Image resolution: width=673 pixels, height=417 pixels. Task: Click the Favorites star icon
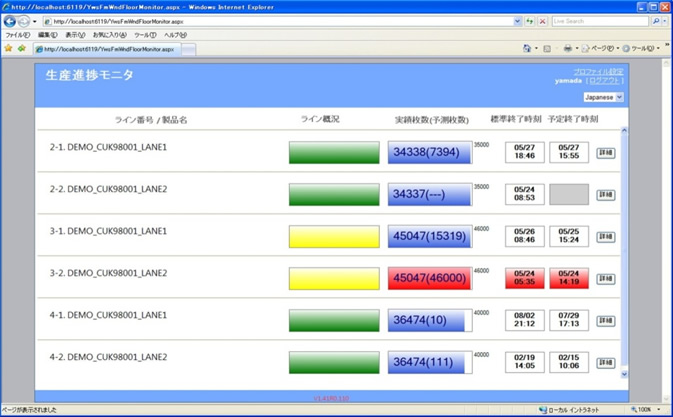9,48
